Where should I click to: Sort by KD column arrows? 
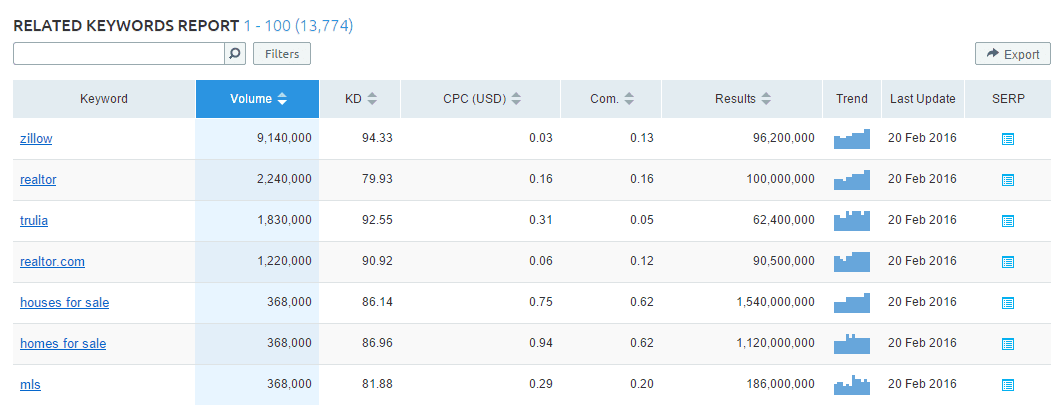[x=372, y=99]
